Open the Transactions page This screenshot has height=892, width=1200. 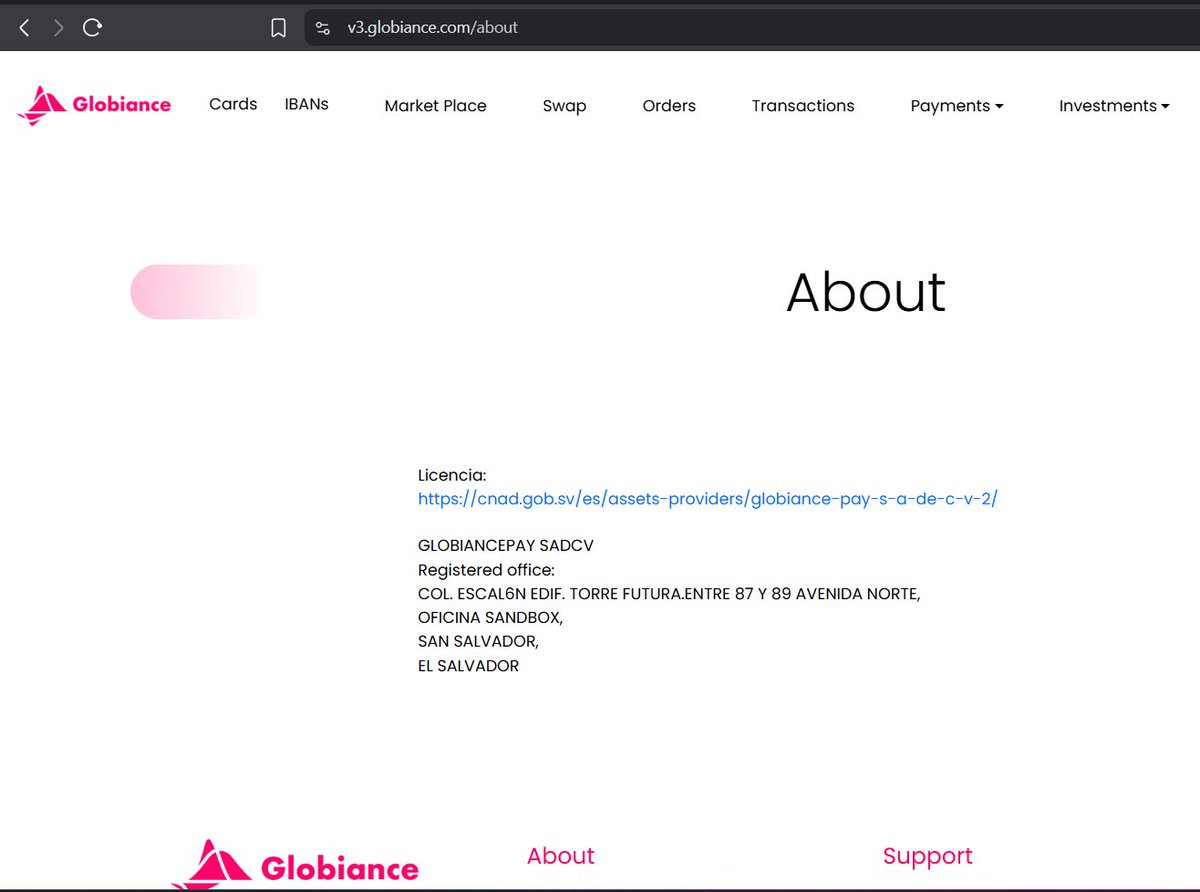coord(803,106)
